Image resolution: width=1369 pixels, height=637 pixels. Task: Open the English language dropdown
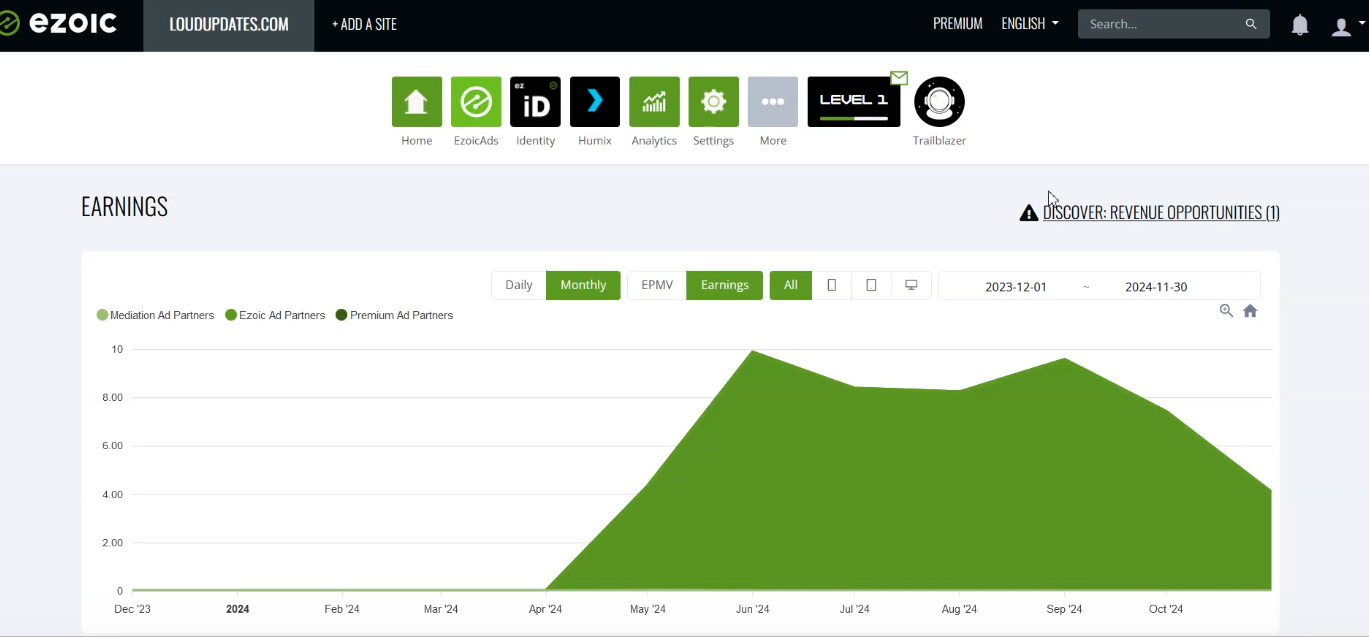[1030, 24]
